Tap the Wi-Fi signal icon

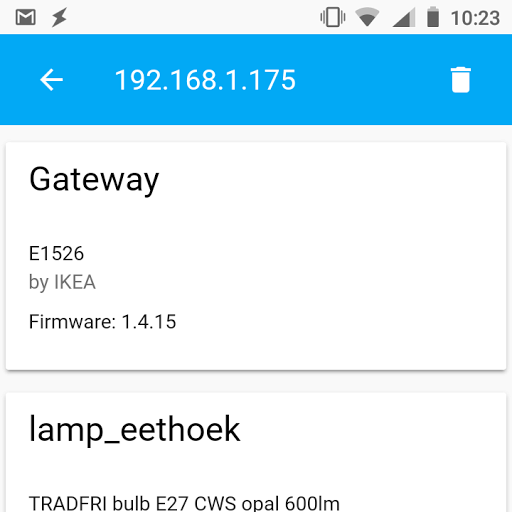(x=367, y=17)
